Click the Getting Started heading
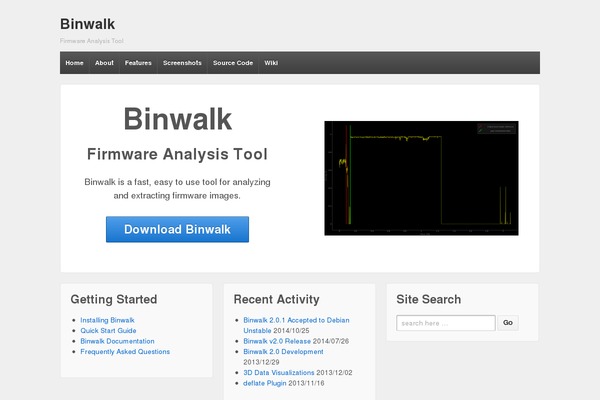 pyautogui.click(x=114, y=299)
